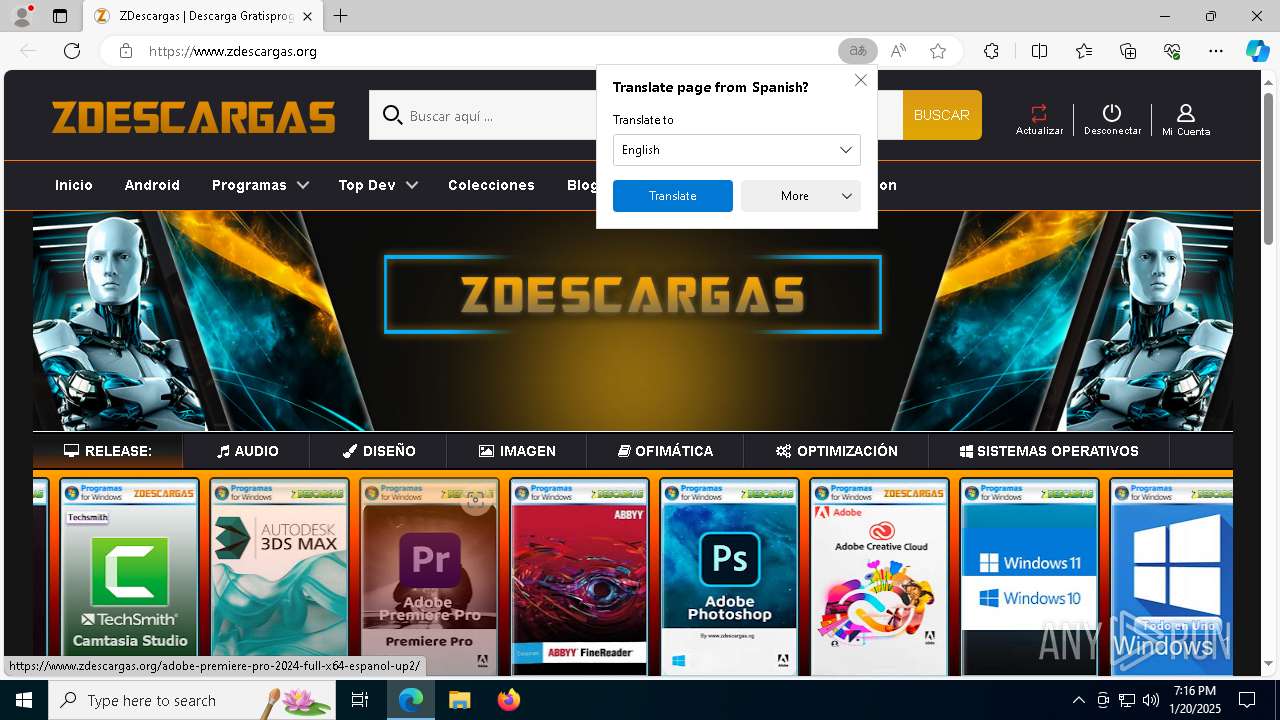This screenshot has height=720, width=1280.
Task: Open the Extensions puzzle icon
Action: click(991, 51)
